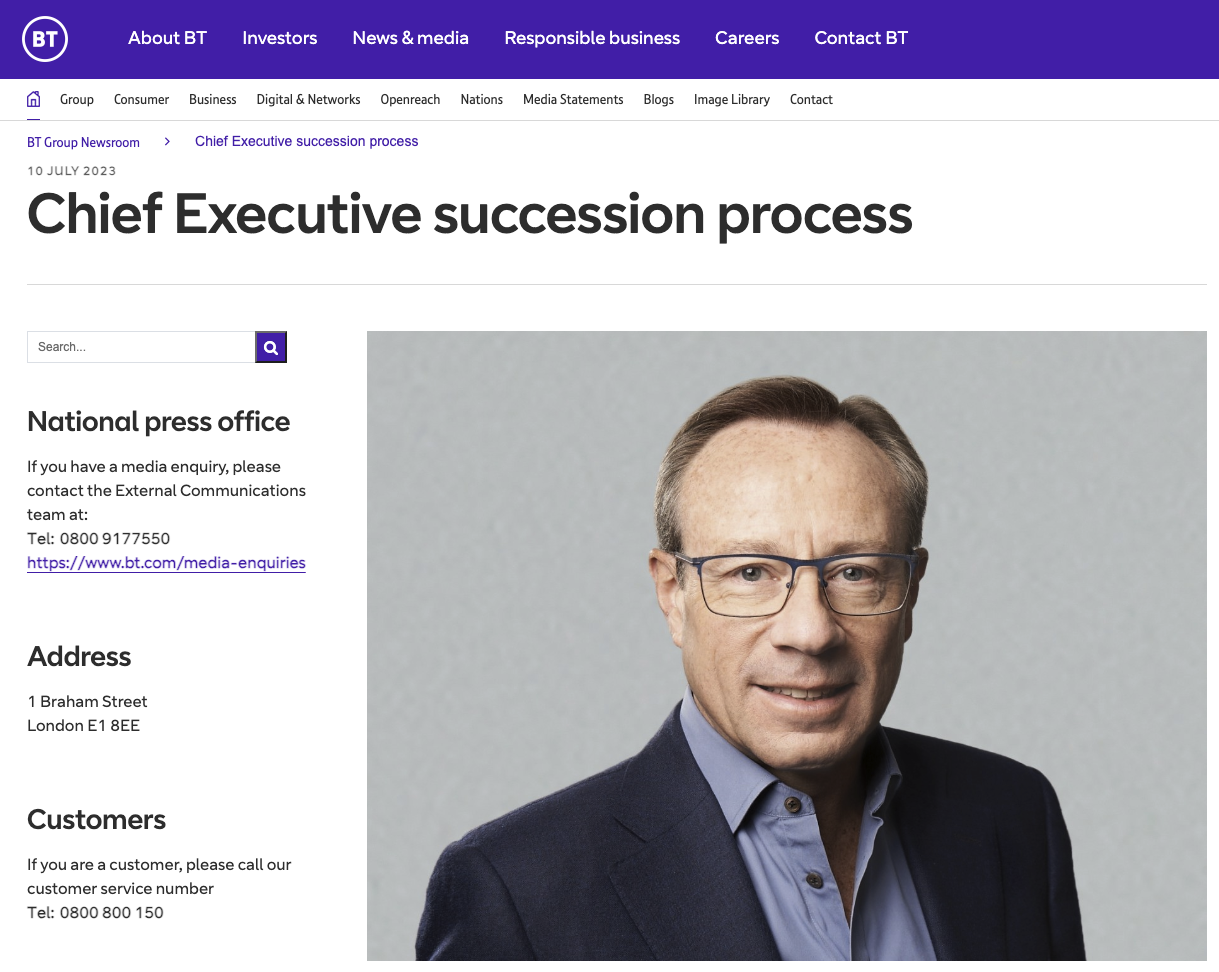This screenshot has height=972, width=1219.
Task: Go to News & media section
Action: 410,38
